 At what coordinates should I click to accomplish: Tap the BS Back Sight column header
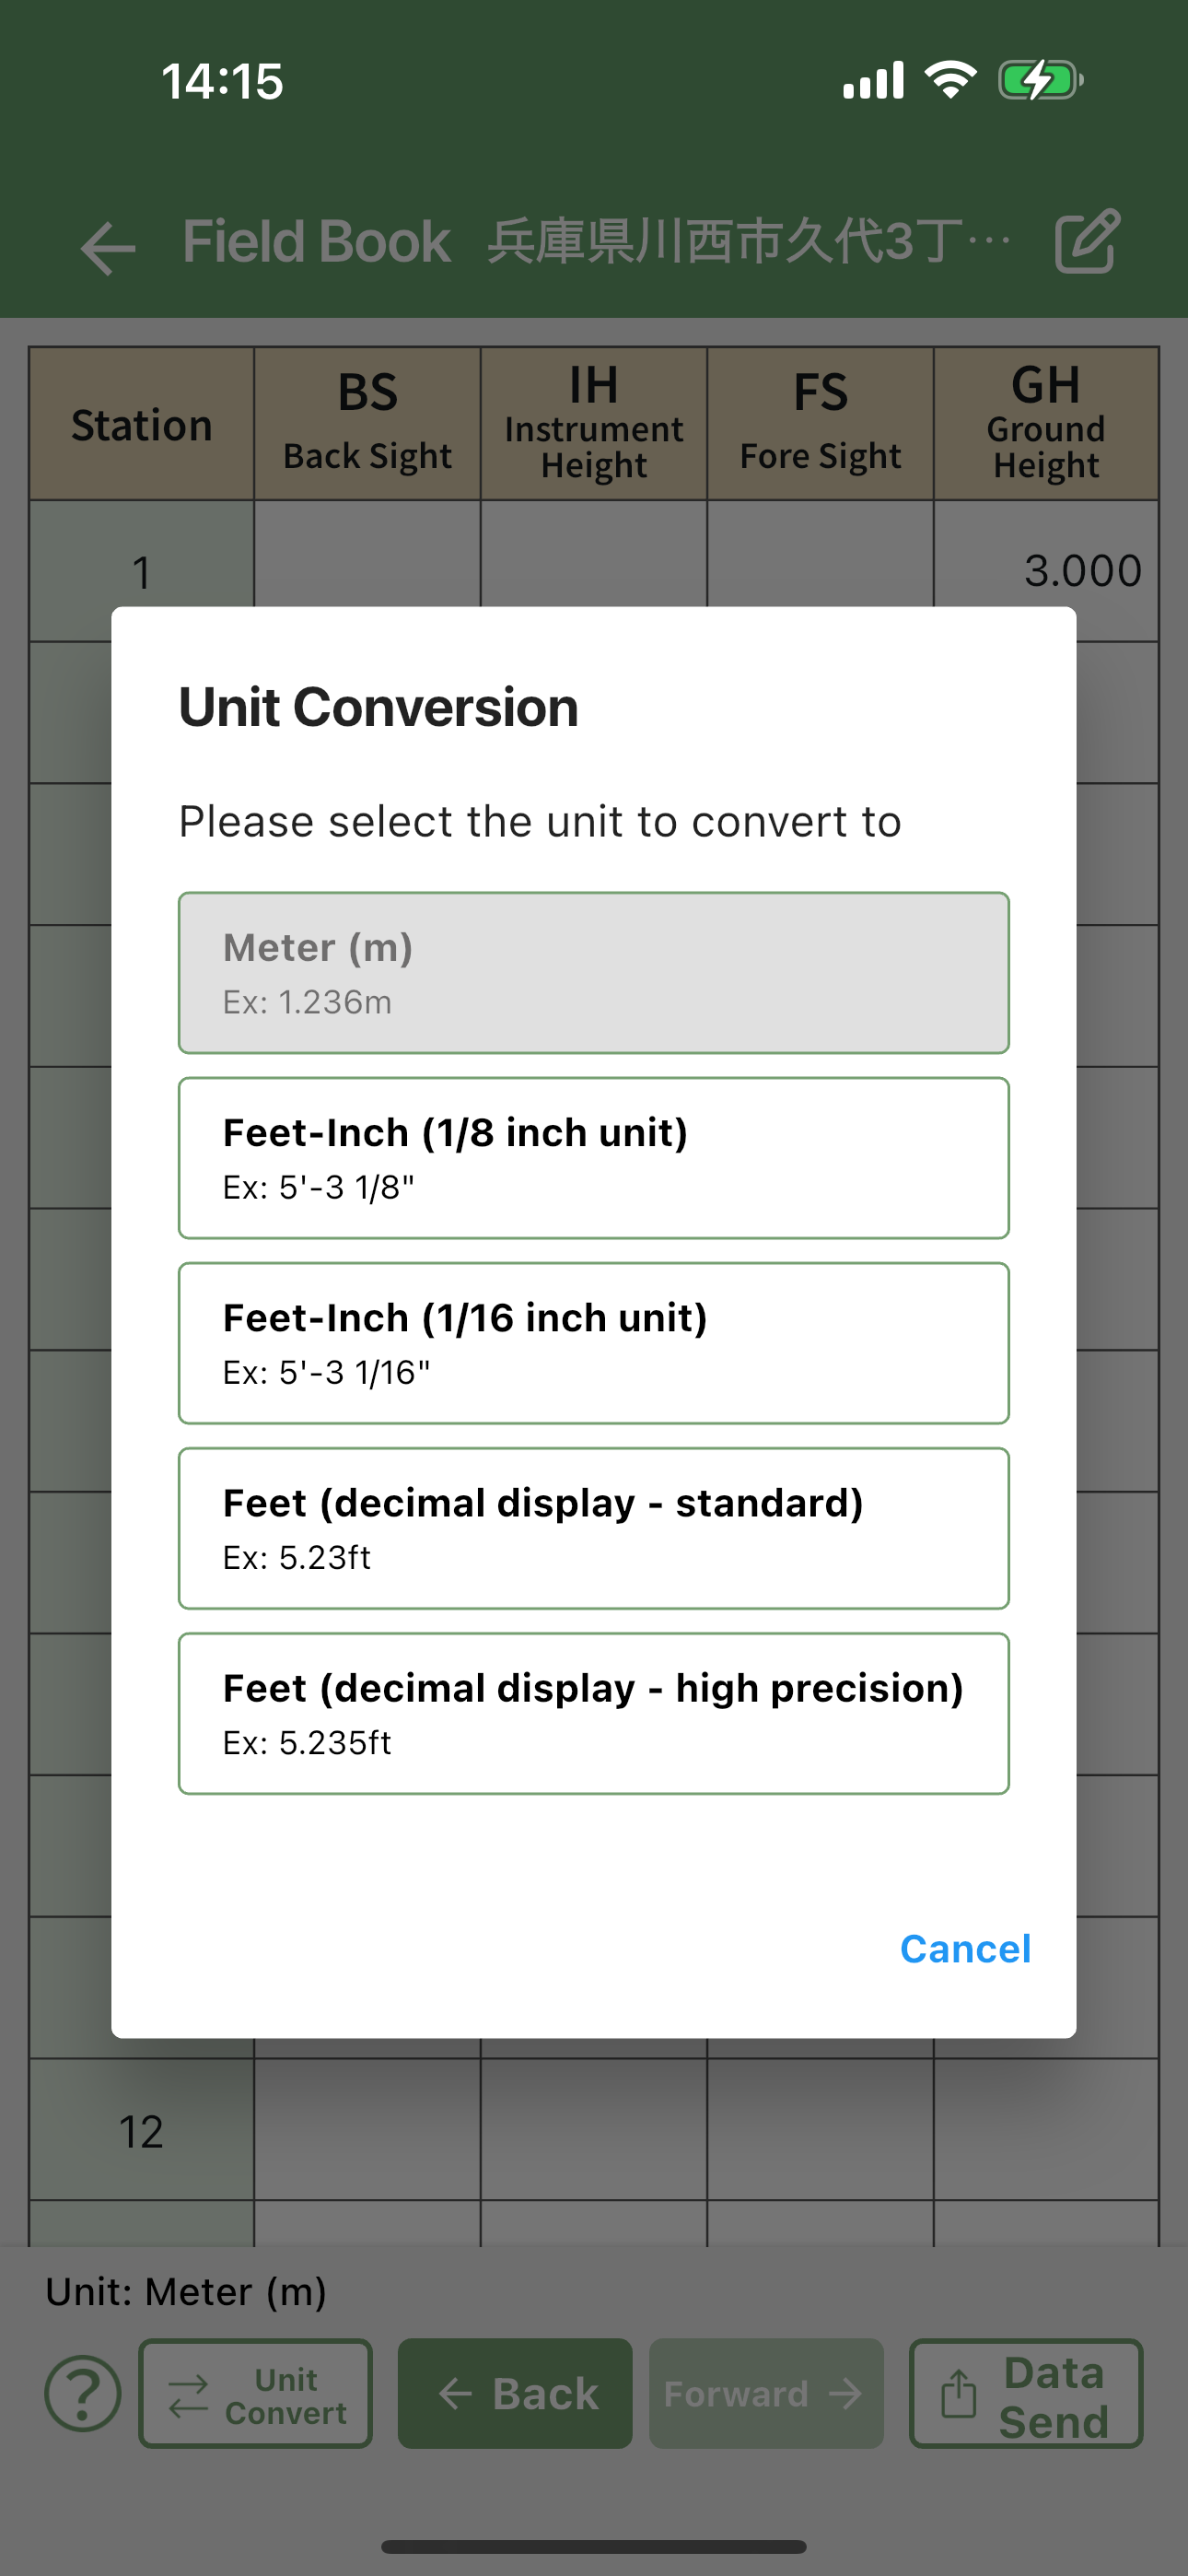point(368,424)
